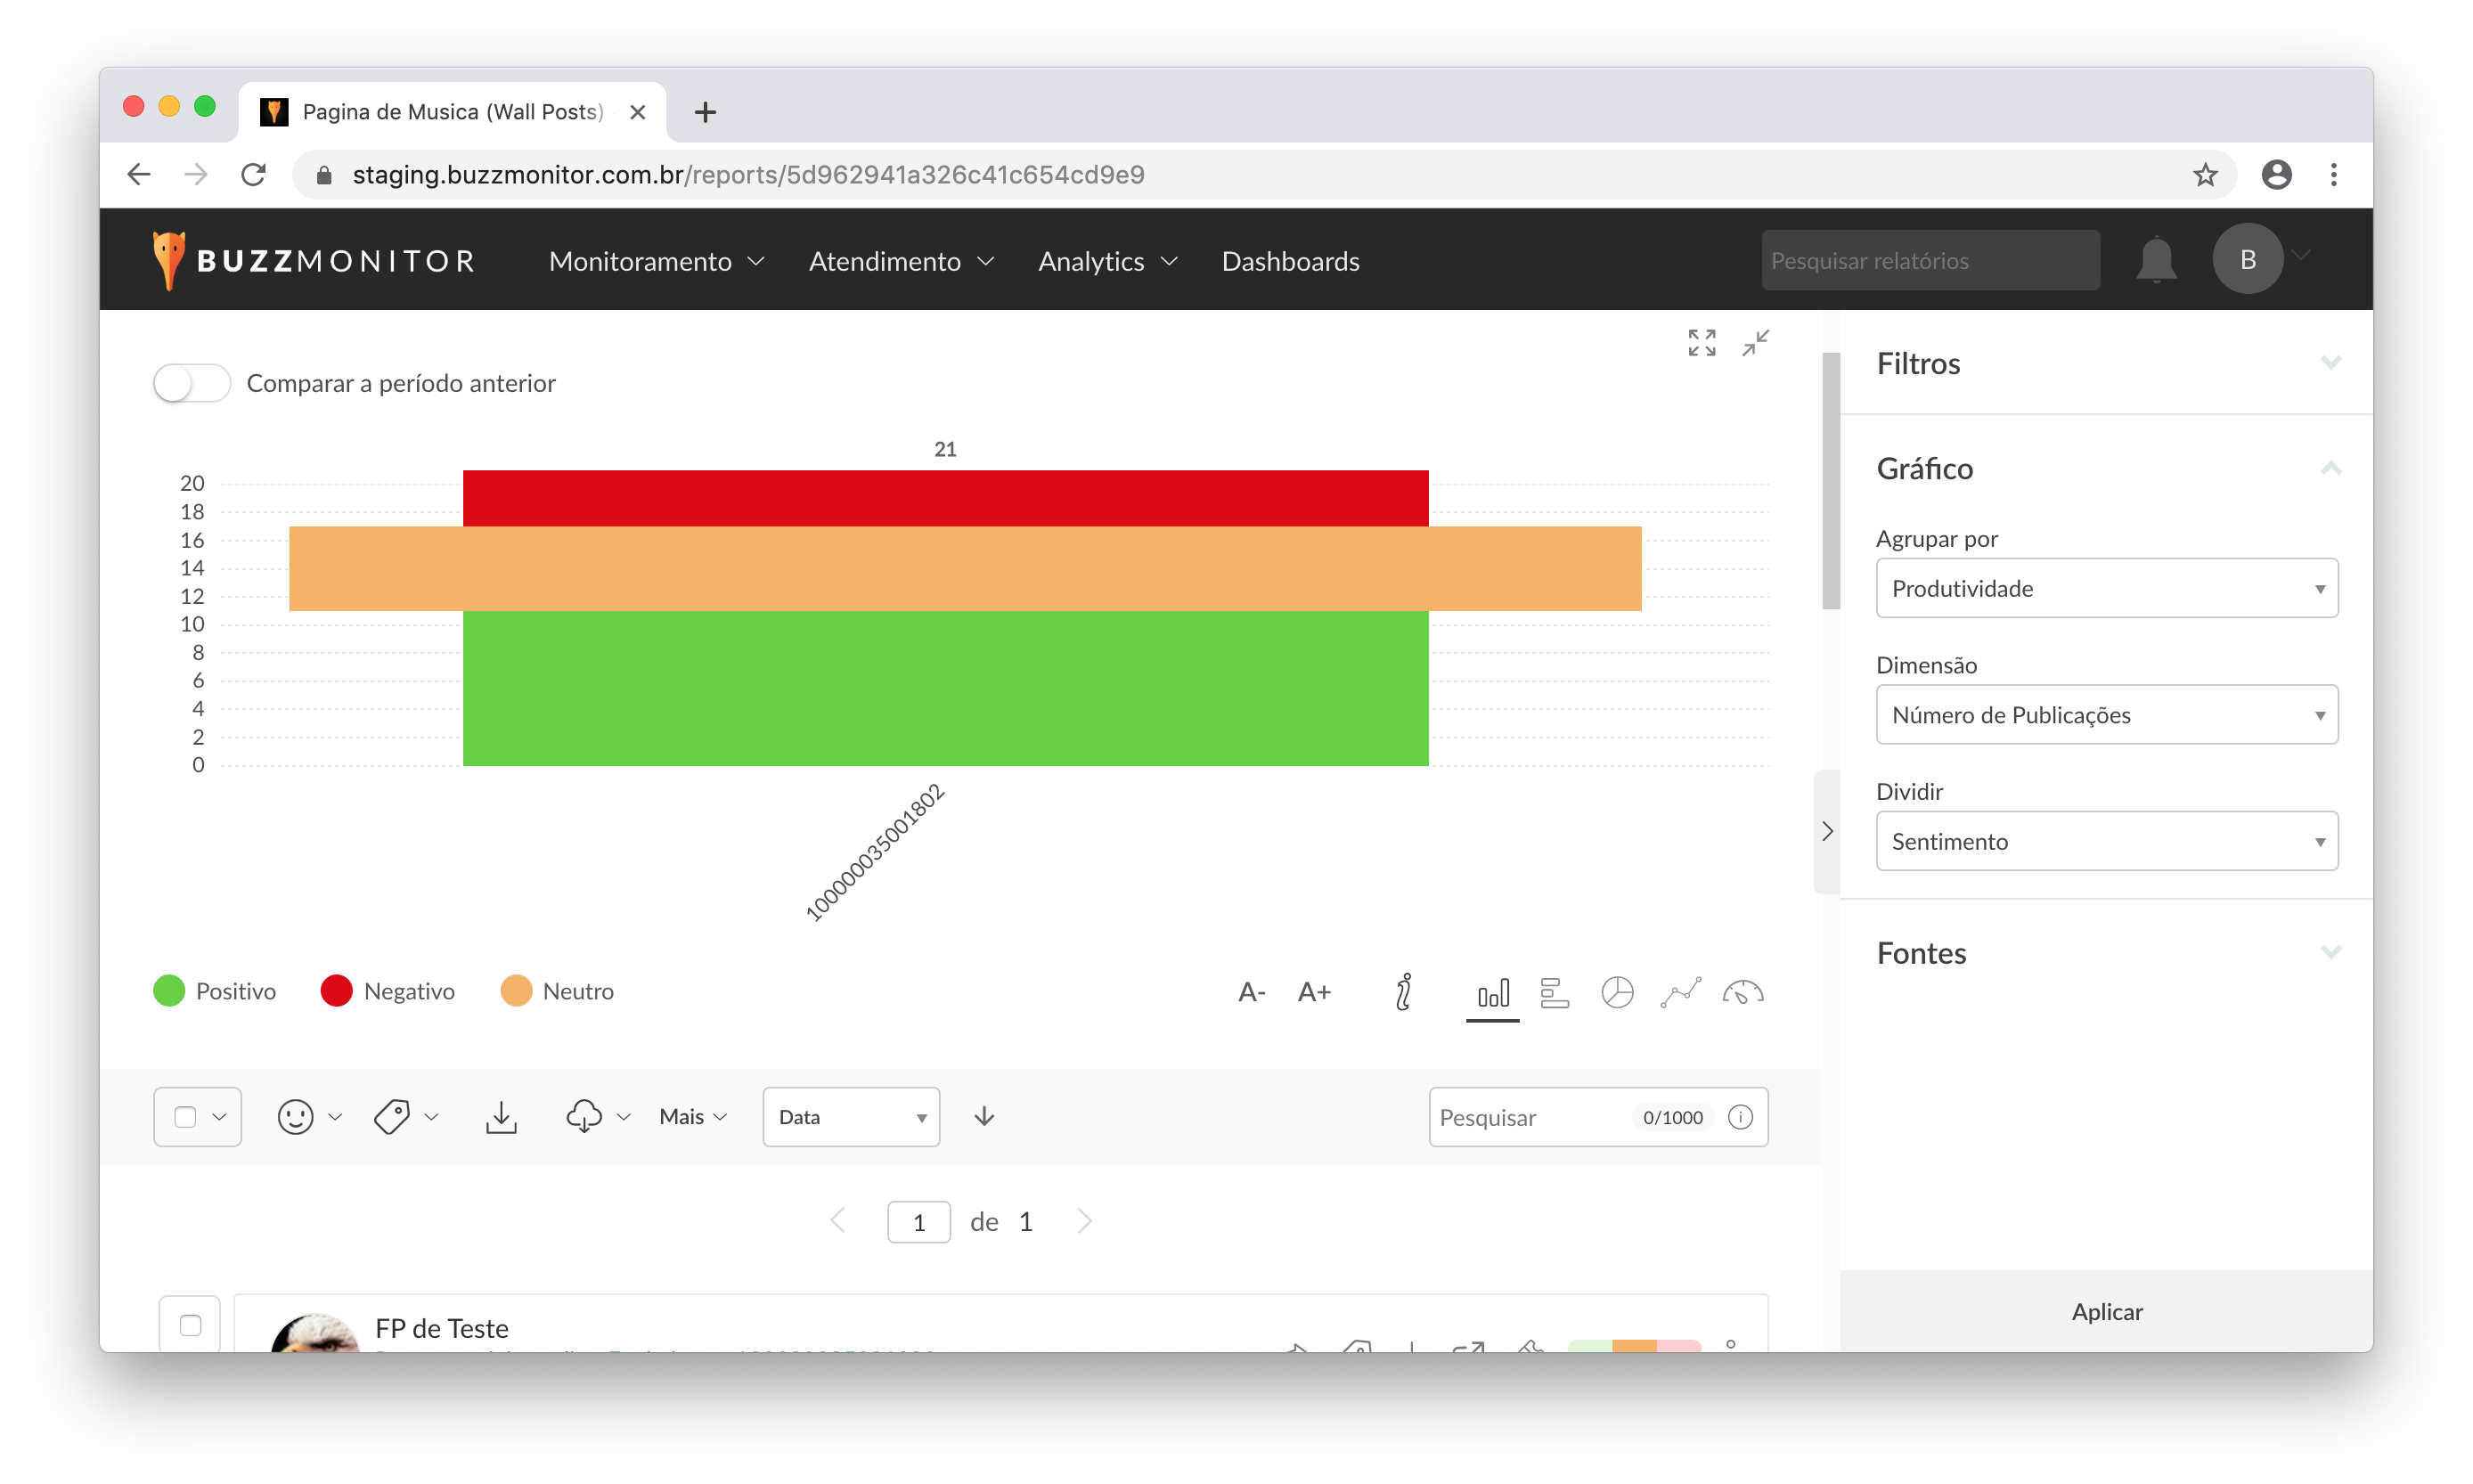This screenshot has width=2473, height=1484.
Task: Click the Negativo red legend swatch
Action: tap(336, 991)
